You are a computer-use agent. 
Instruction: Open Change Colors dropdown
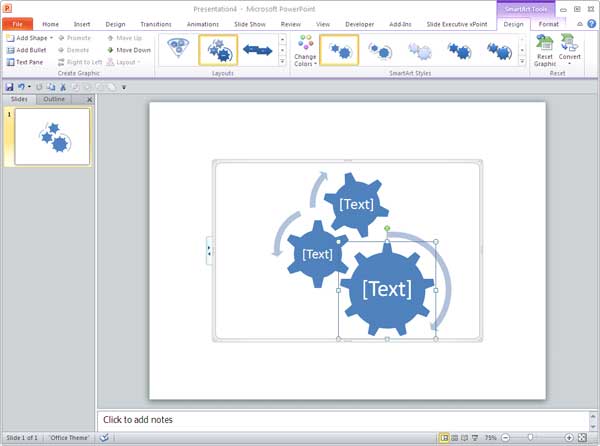(x=305, y=50)
